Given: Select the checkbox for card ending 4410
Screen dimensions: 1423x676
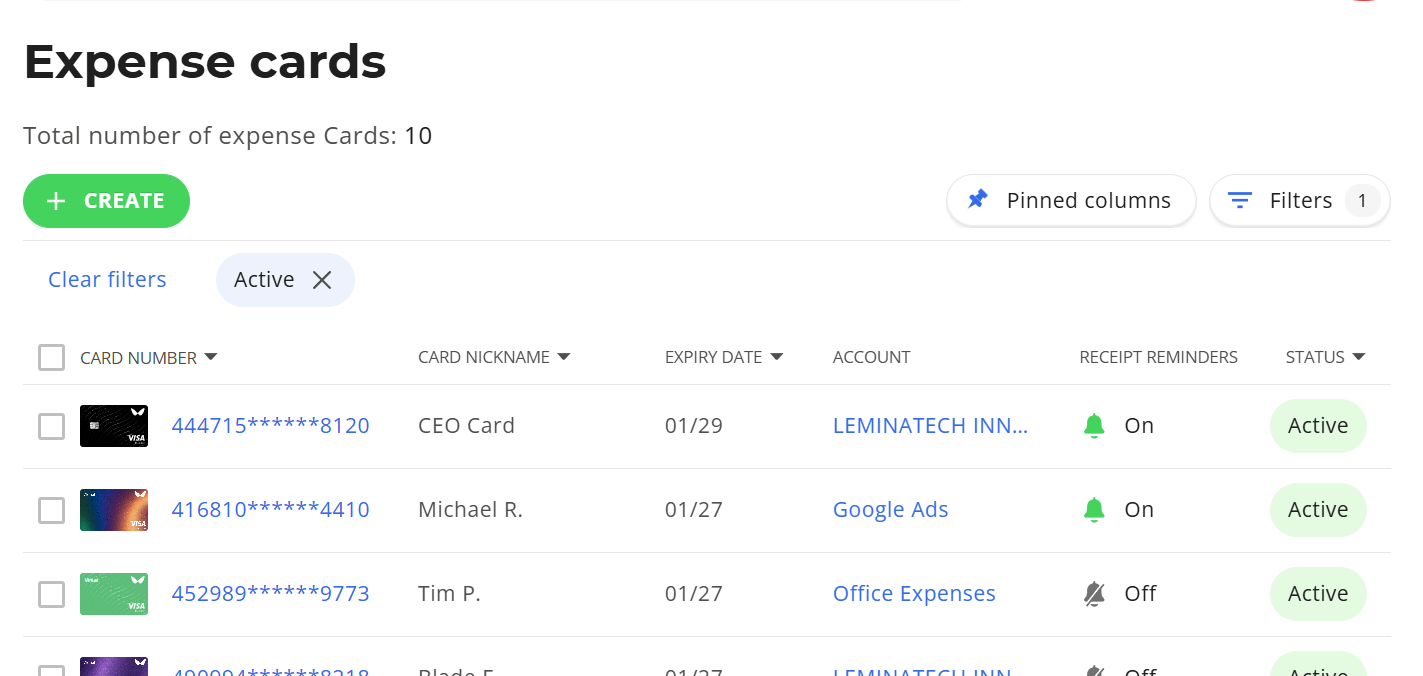Looking at the screenshot, I should [x=51, y=510].
